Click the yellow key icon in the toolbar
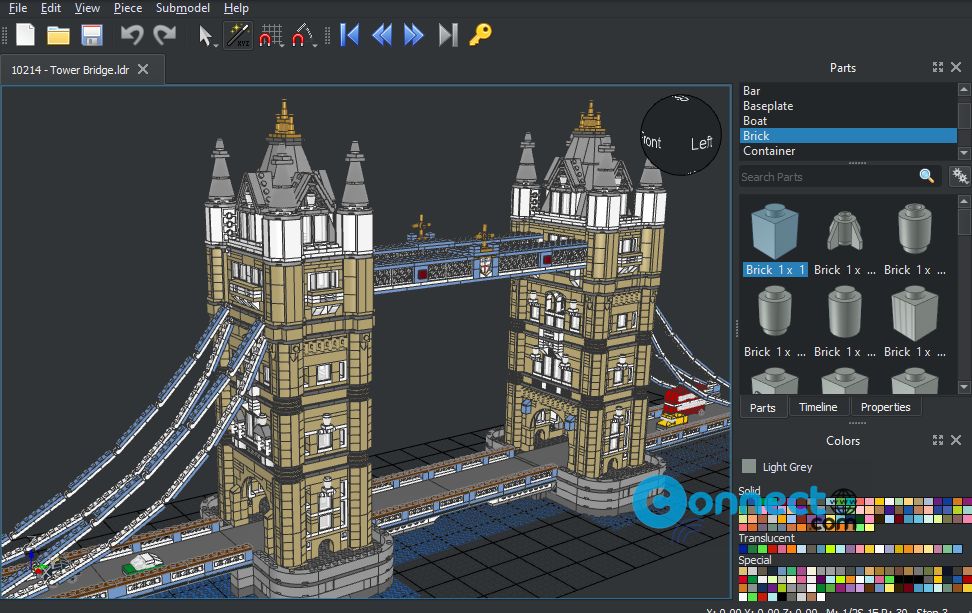The height and width of the screenshot is (613, 972). coord(480,35)
